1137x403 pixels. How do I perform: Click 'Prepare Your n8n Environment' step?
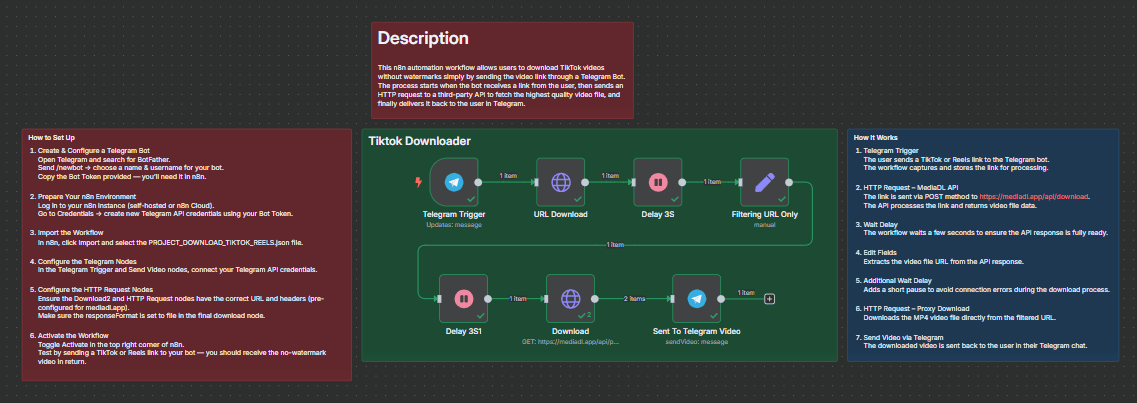[87, 196]
